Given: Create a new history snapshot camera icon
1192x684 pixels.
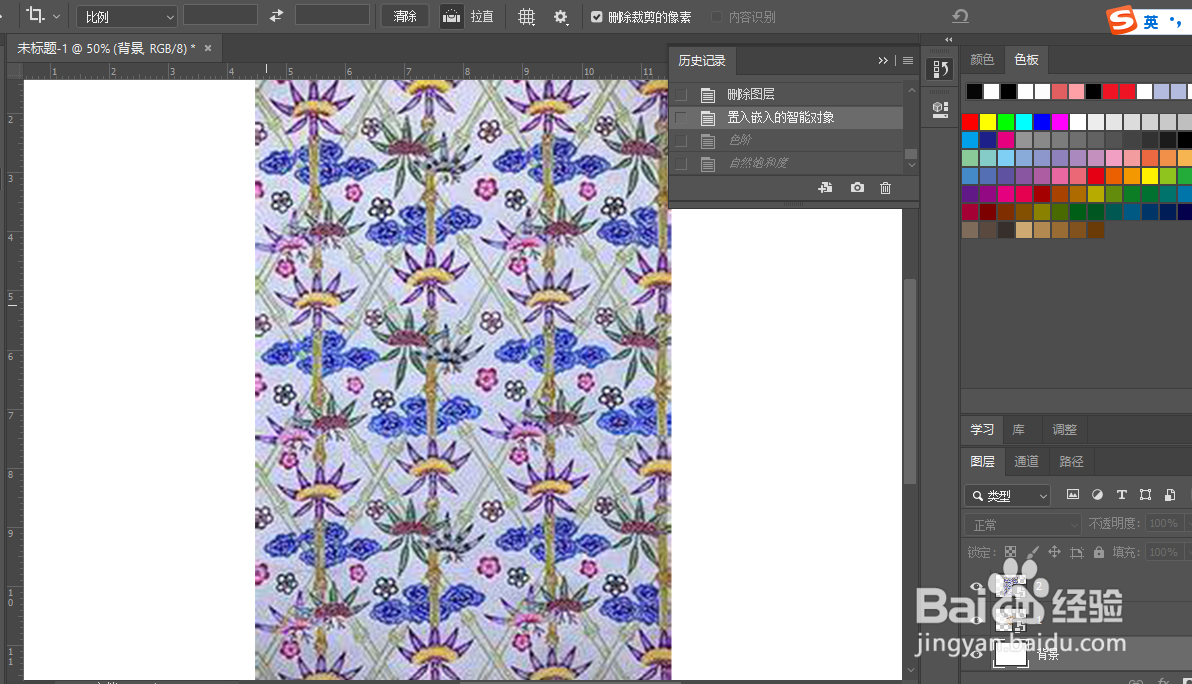Looking at the screenshot, I should (x=857, y=188).
